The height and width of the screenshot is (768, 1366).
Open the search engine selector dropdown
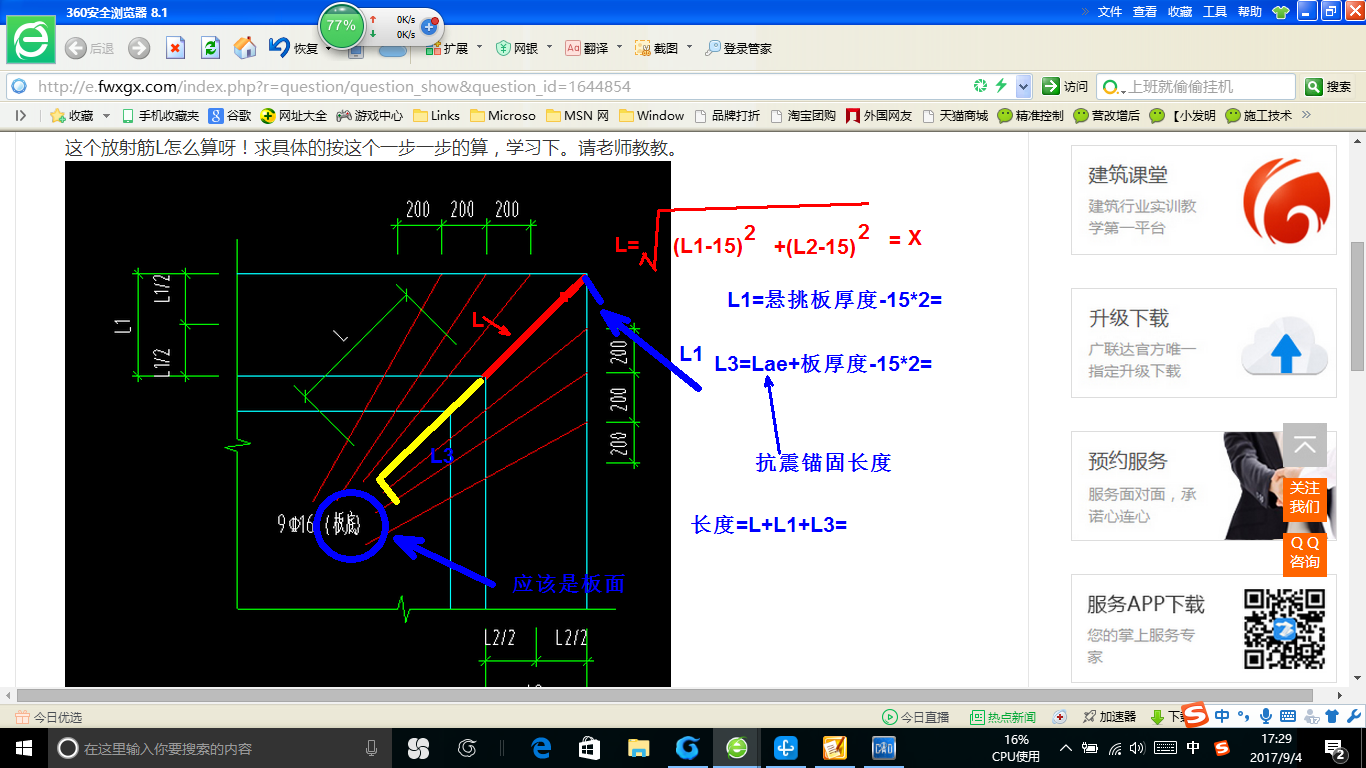(1113, 87)
